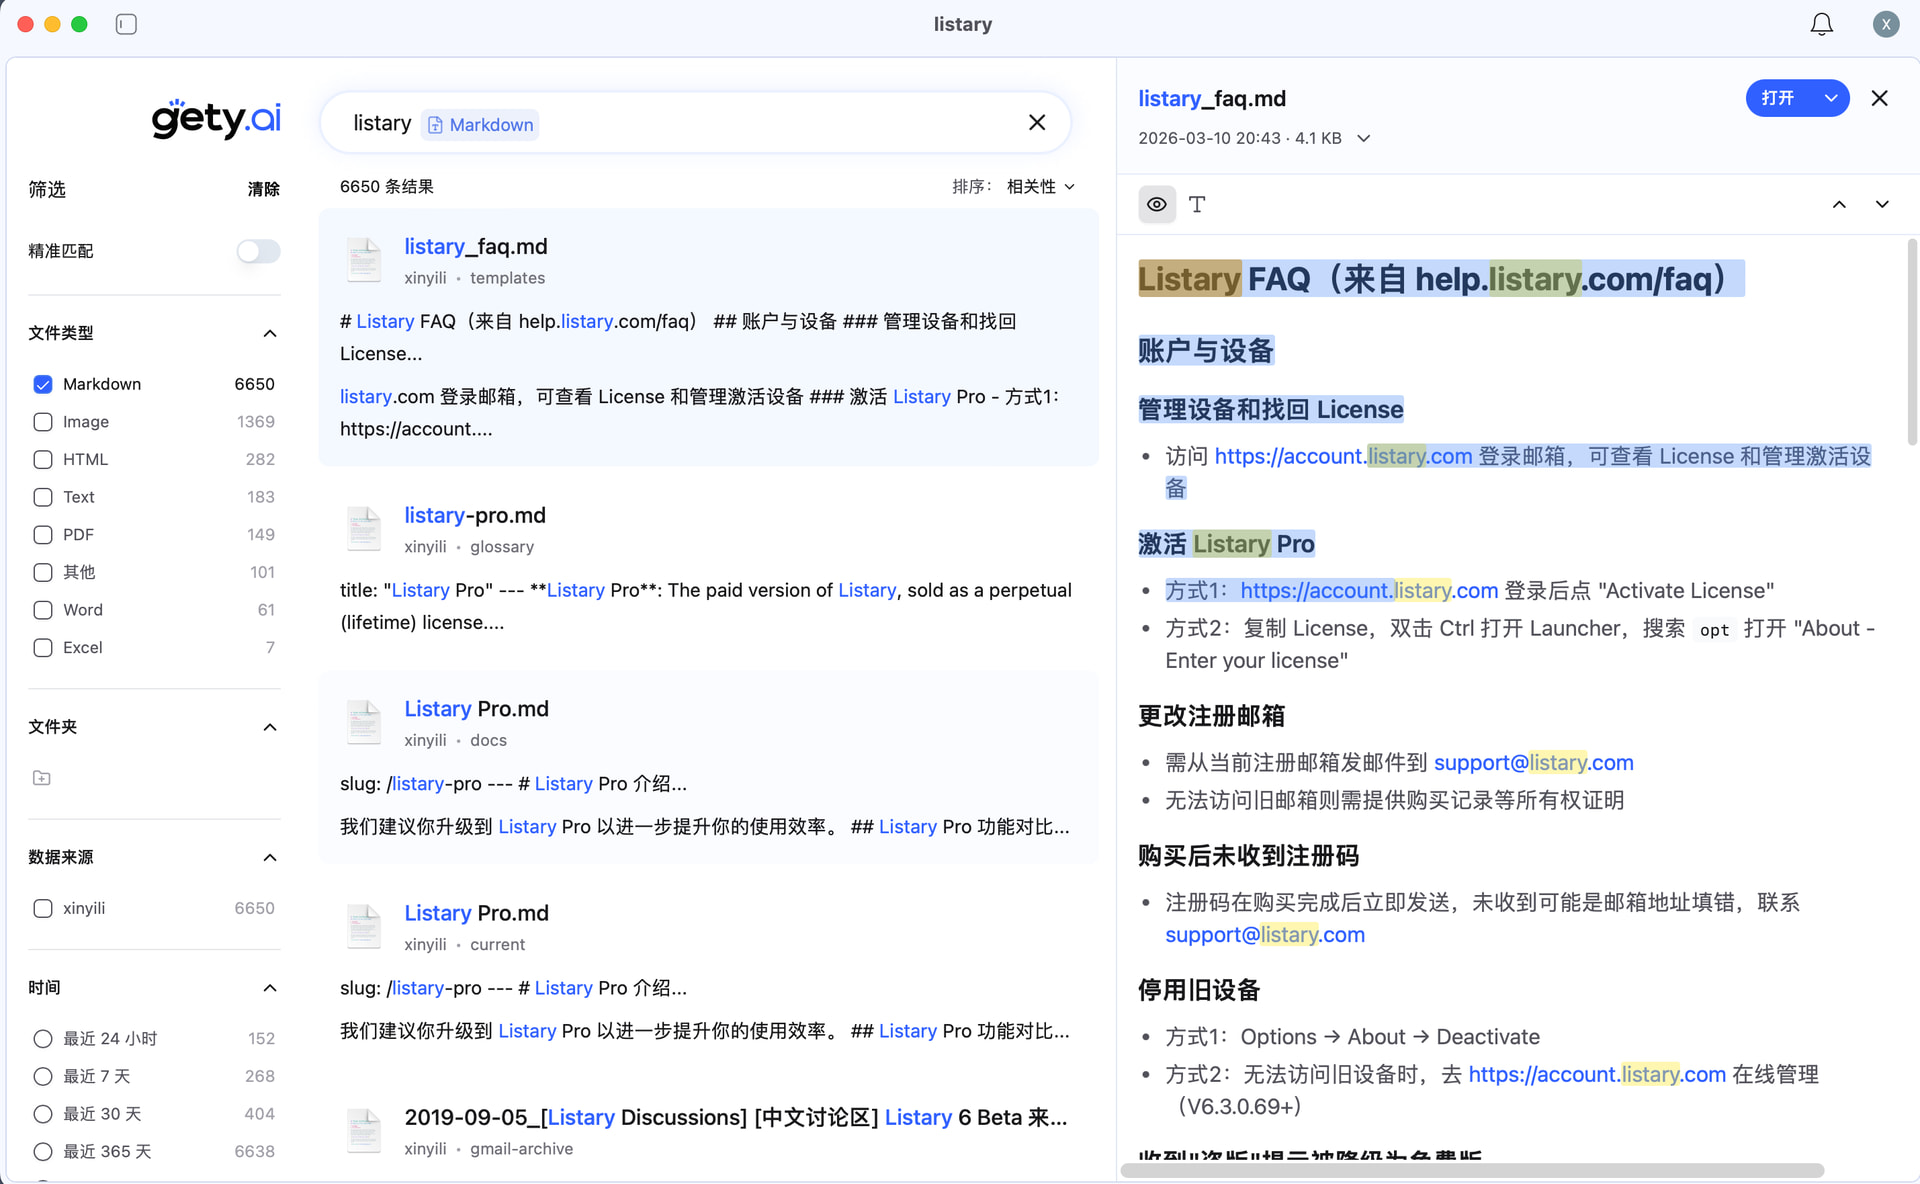Click the listary-pro.md file icon
Screen dimensions: 1920x1184
(x=363, y=528)
